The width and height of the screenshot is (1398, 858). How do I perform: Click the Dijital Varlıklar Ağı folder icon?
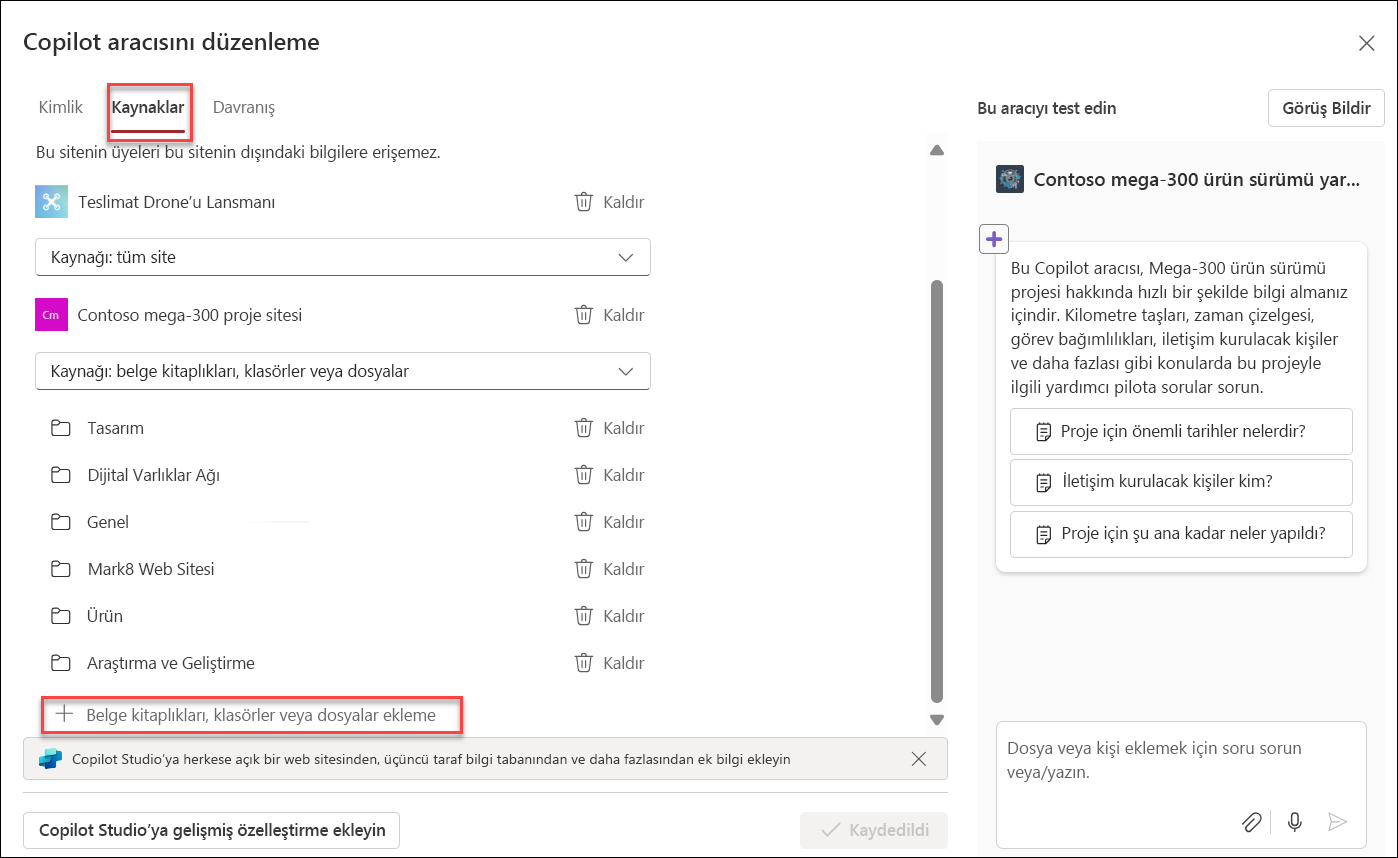61,475
